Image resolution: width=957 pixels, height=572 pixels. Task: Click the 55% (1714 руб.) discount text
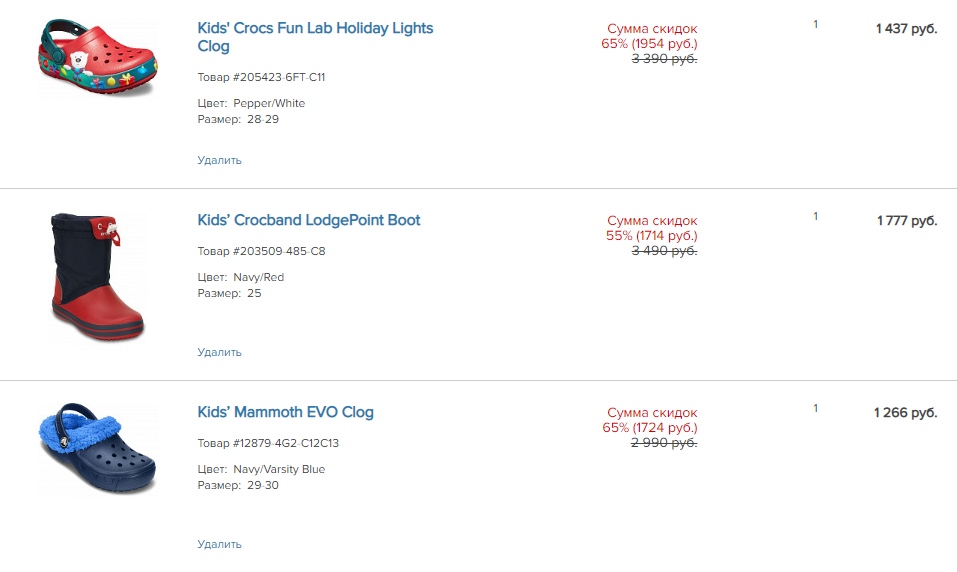click(x=649, y=236)
